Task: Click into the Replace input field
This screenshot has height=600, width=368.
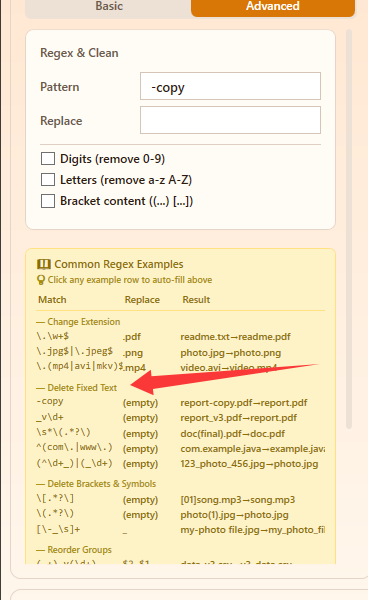Action: point(230,120)
